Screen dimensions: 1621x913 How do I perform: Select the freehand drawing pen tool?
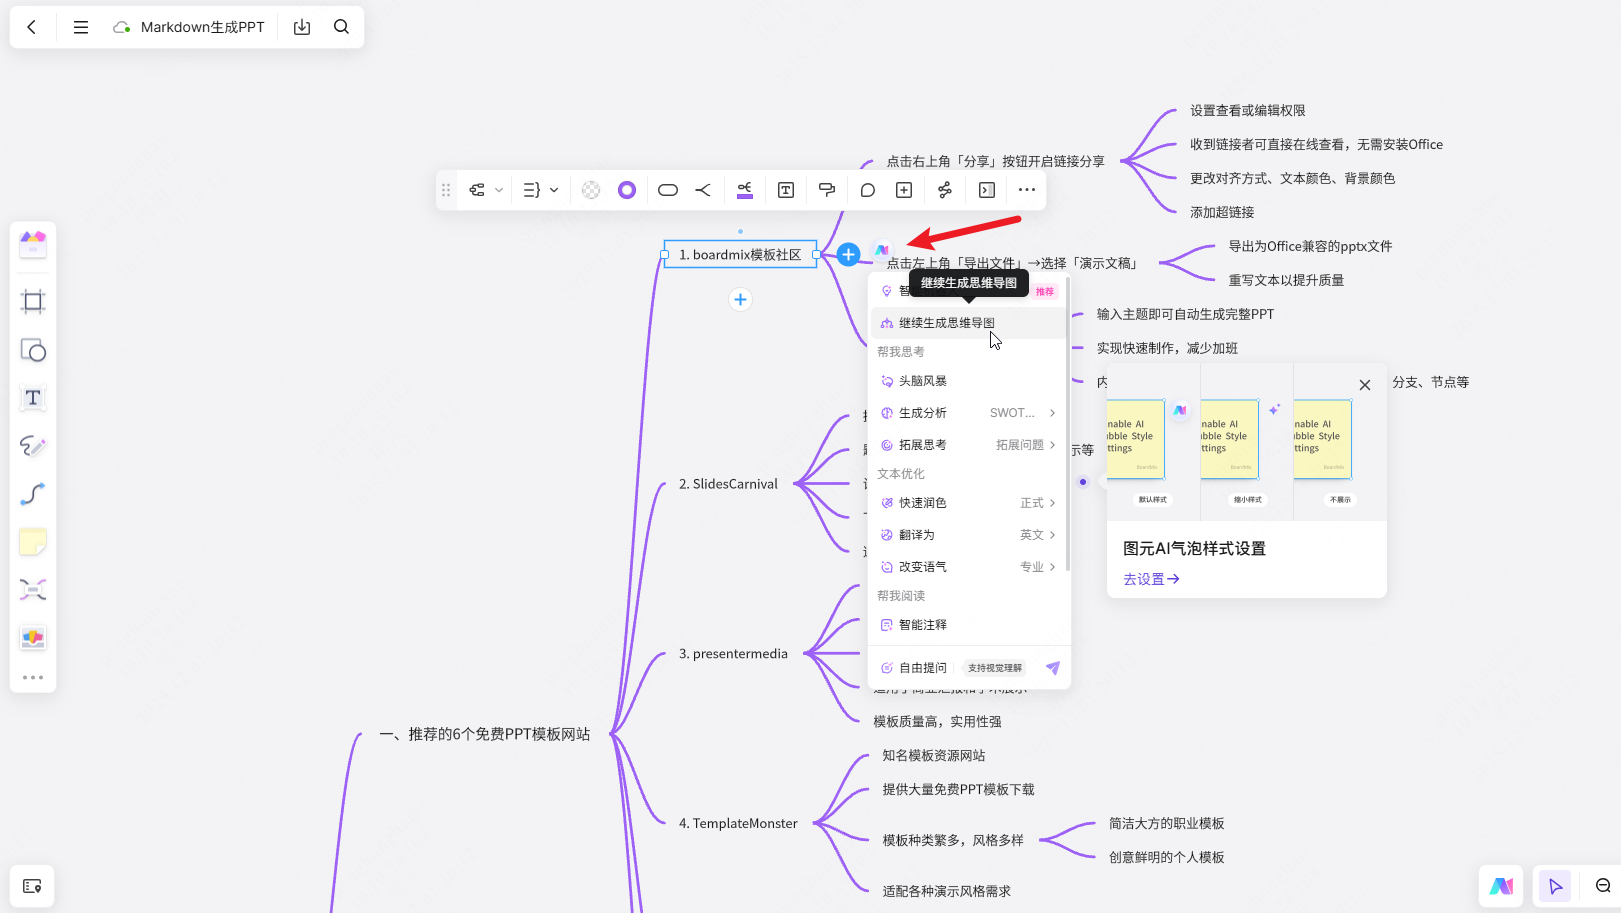coord(33,446)
